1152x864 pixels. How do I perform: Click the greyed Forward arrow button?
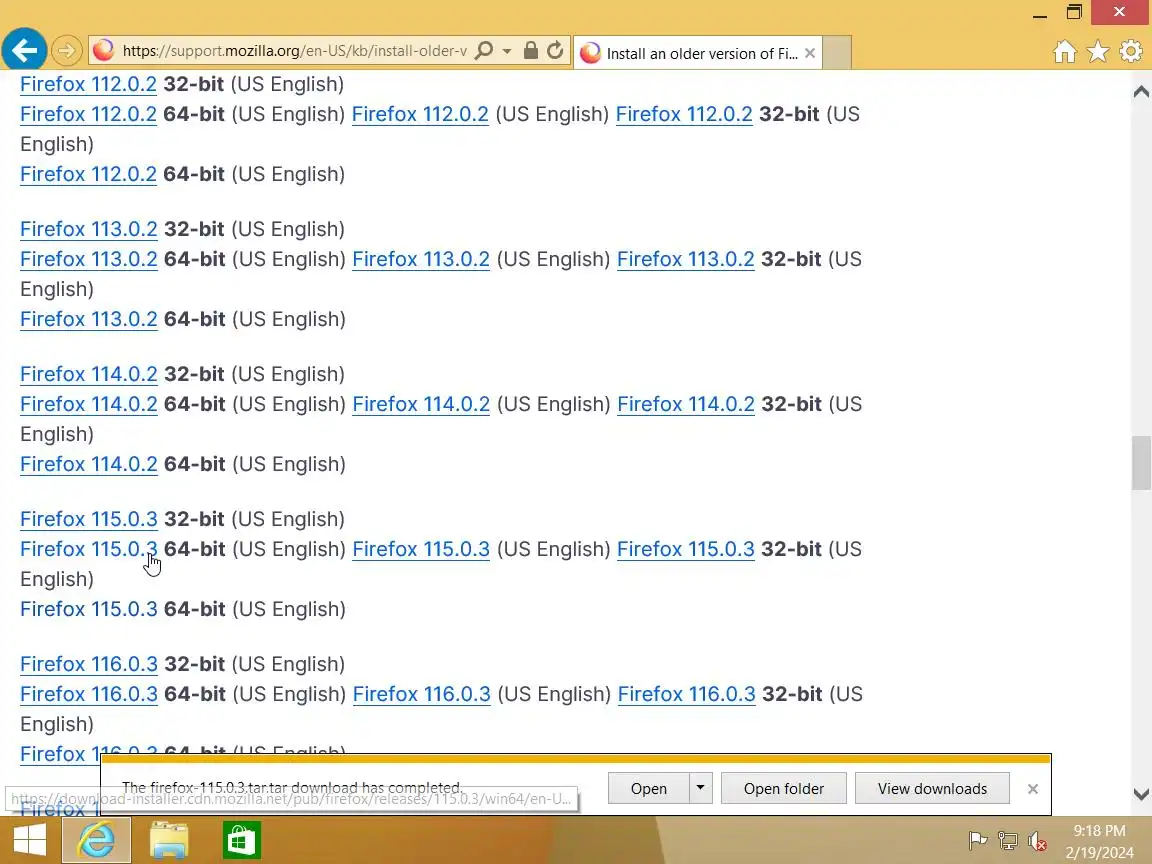[x=66, y=51]
